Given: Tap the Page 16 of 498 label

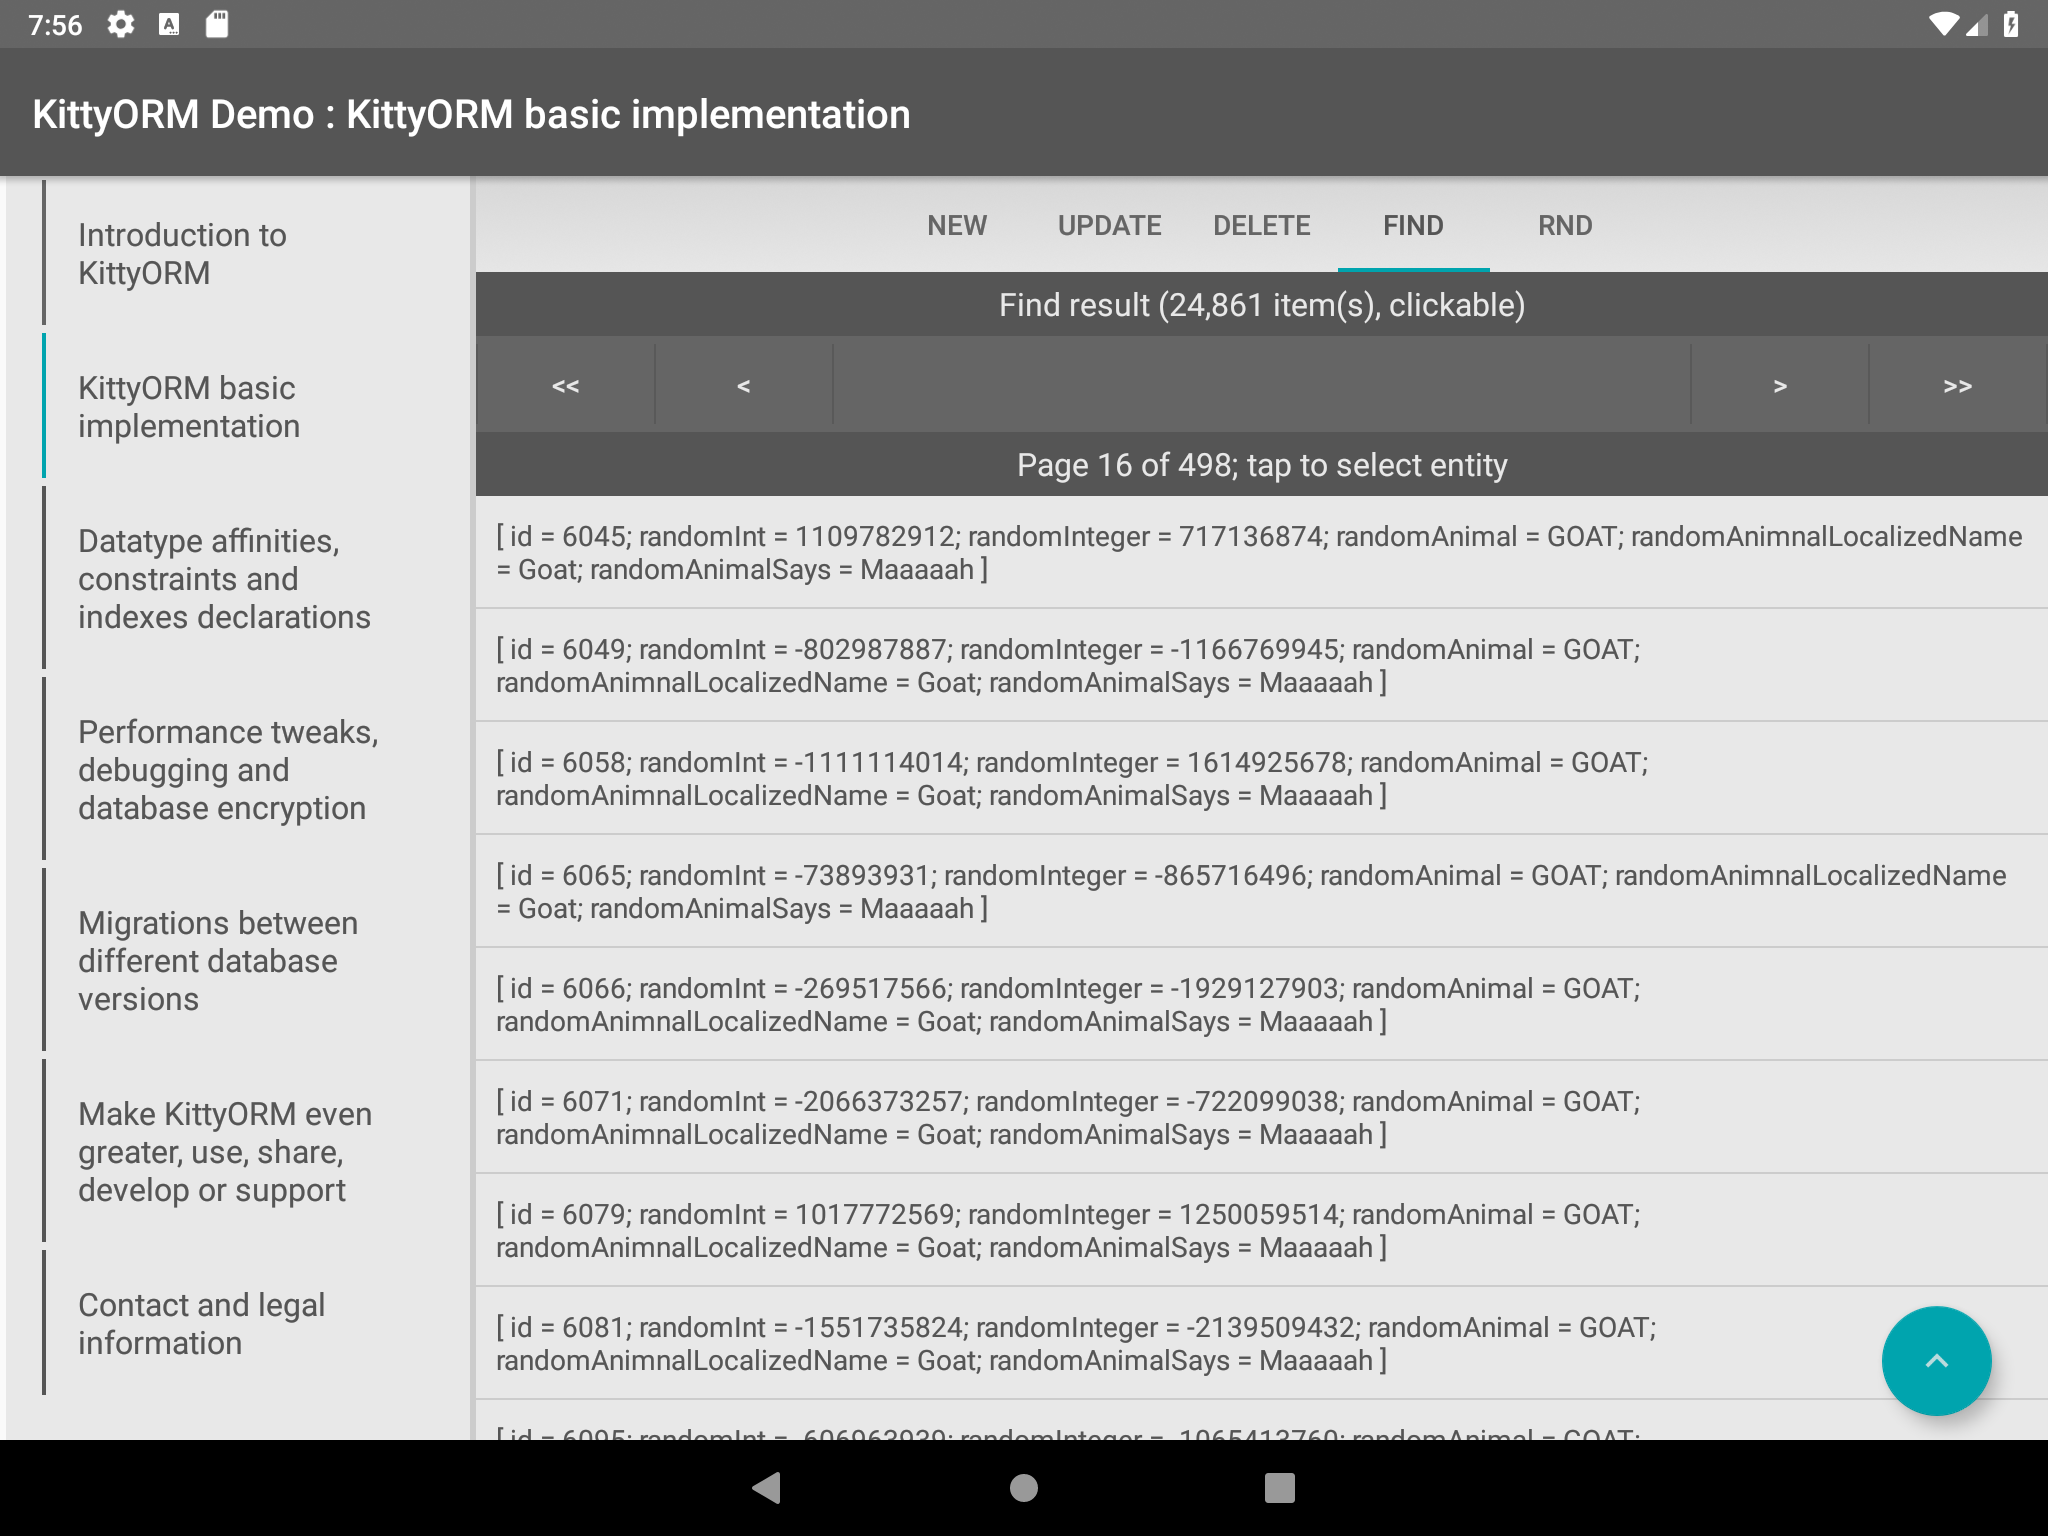Looking at the screenshot, I should tap(1262, 465).
